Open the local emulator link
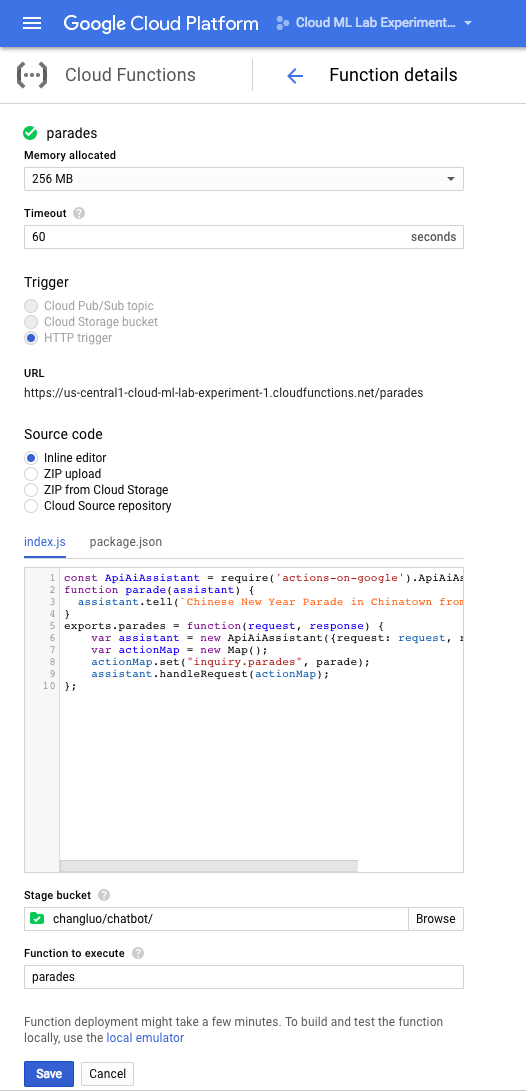Viewport: 526px width, 1091px height. click(x=145, y=1037)
